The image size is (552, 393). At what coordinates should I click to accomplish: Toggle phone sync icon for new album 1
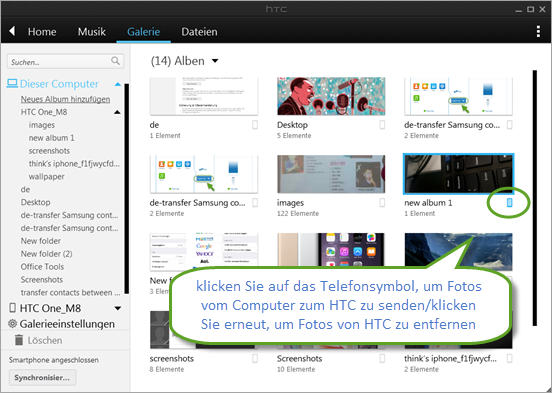tap(509, 202)
